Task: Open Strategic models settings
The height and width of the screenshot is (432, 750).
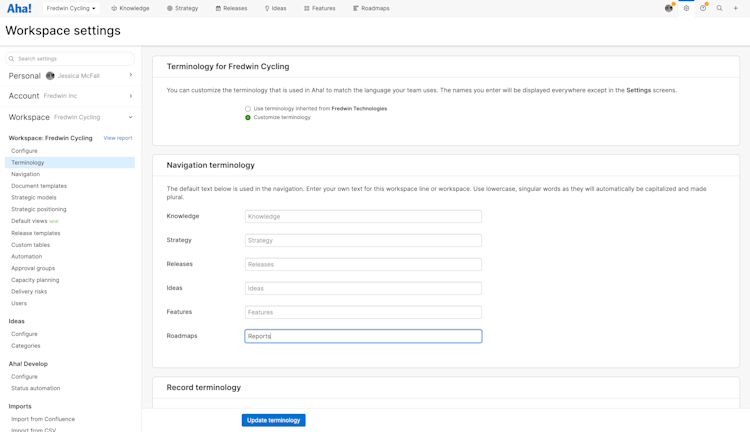Action: 34,197
